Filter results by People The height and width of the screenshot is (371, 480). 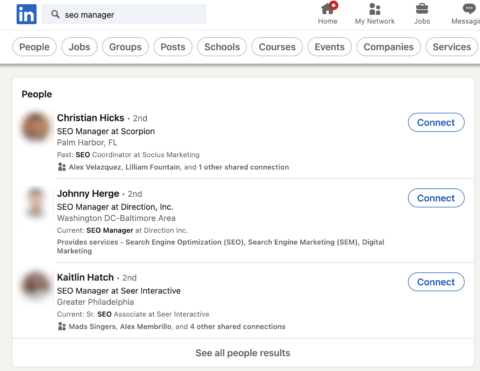pos(34,47)
